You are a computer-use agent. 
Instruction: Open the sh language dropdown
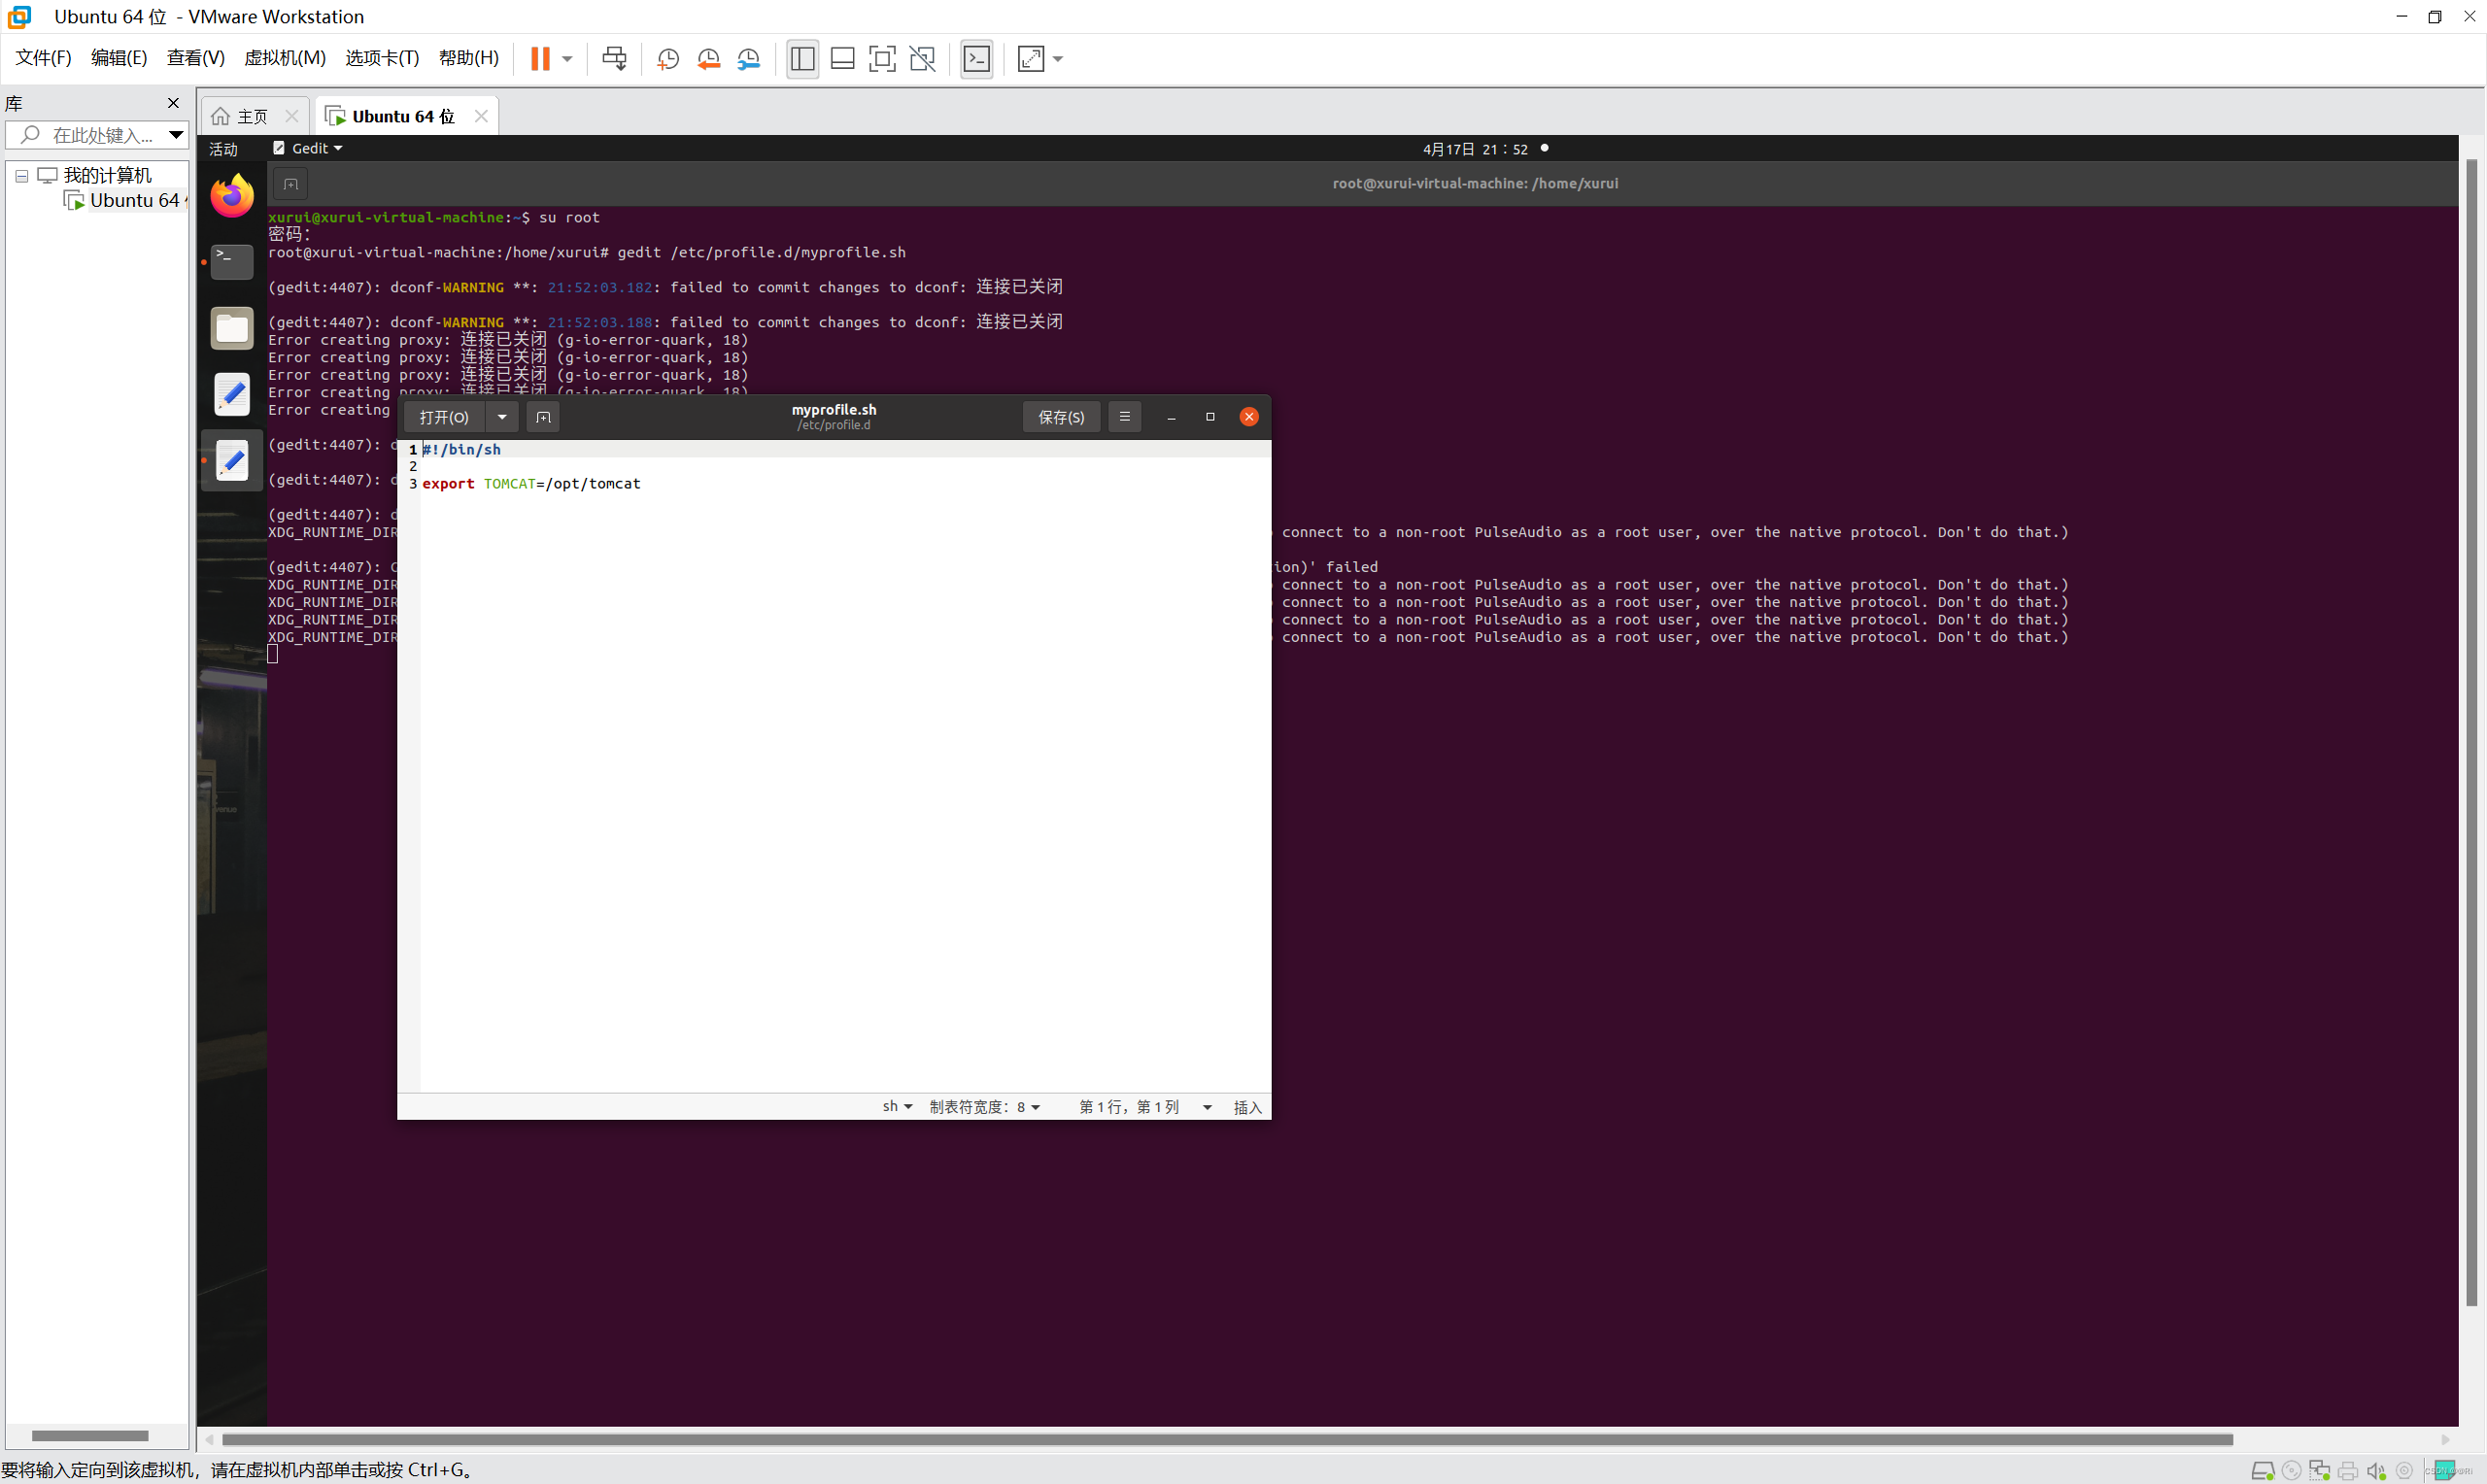(896, 1106)
